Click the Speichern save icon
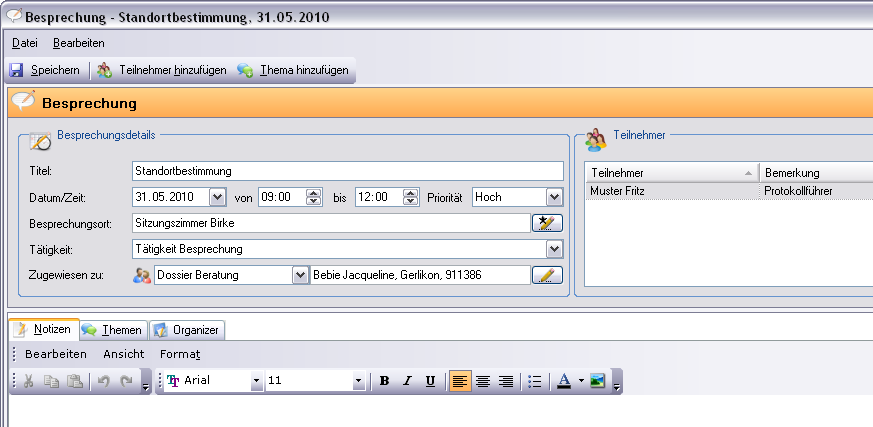This screenshot has width=873, height=427. 17,71
